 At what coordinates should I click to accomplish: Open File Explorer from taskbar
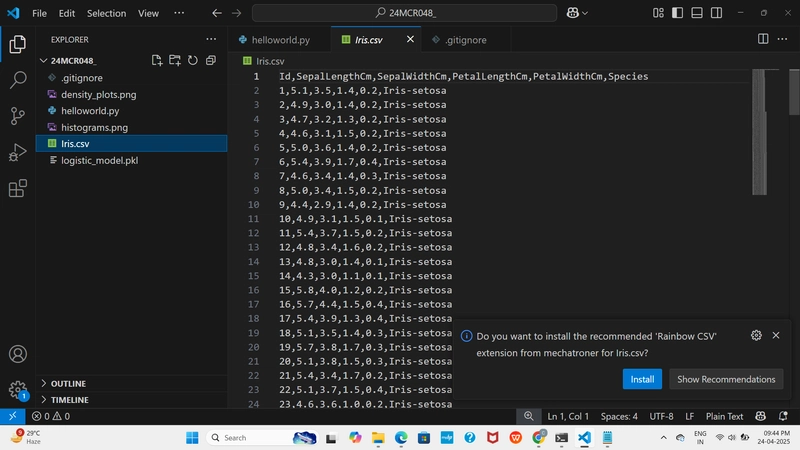378,438
